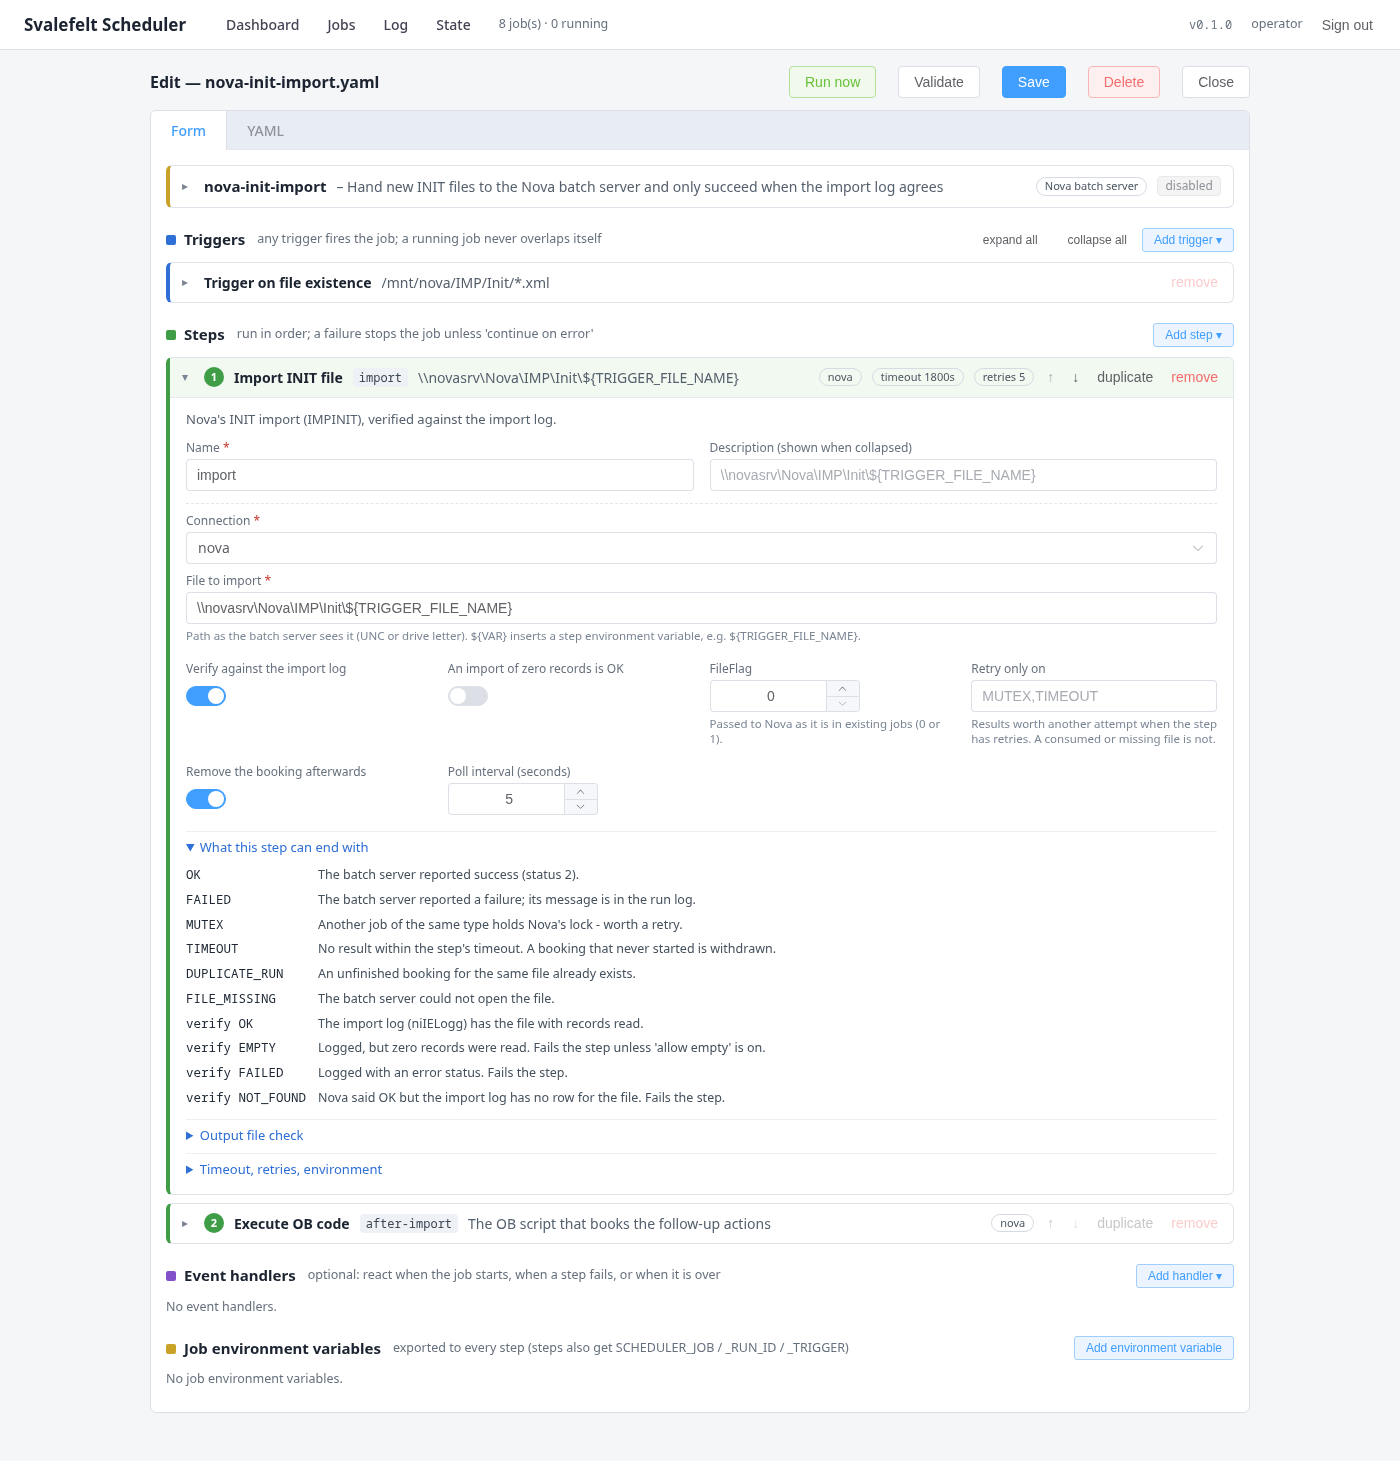Close the editor
The width and height of the screenshot is (1400, 1461).
click(1216, 82)
